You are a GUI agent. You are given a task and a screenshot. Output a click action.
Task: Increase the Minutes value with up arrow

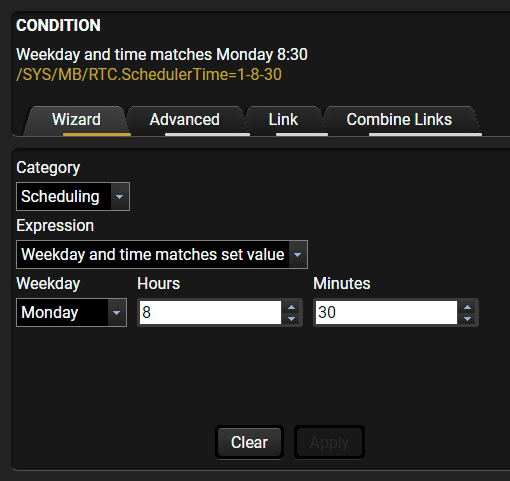[x=467, y=307]
